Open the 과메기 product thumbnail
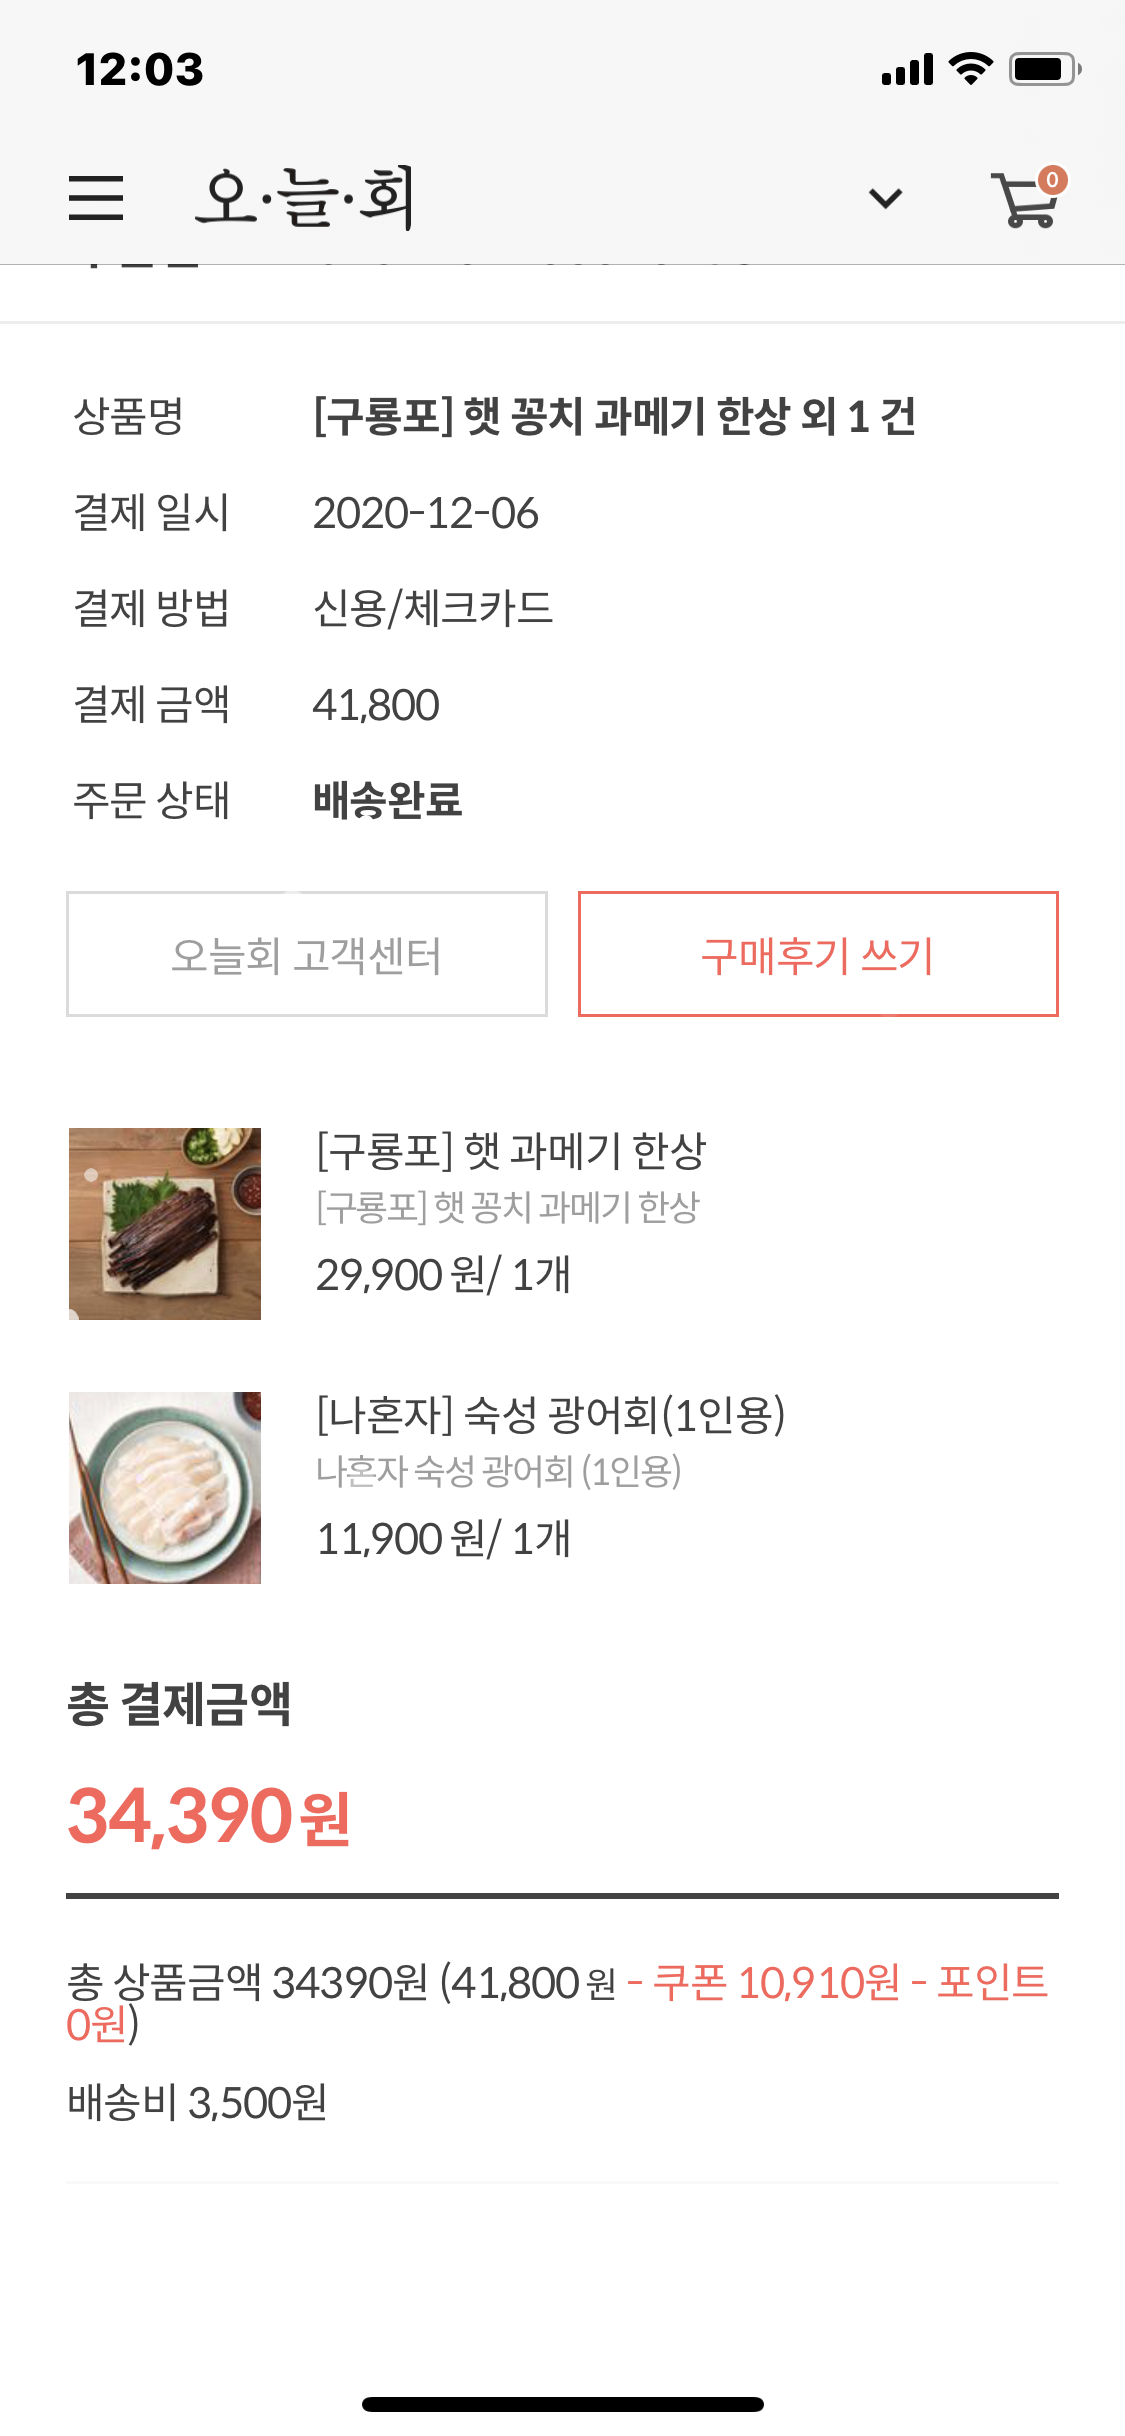Screen dimensions: 1125x2436 pyautogui.click(x=165, y=1223)
